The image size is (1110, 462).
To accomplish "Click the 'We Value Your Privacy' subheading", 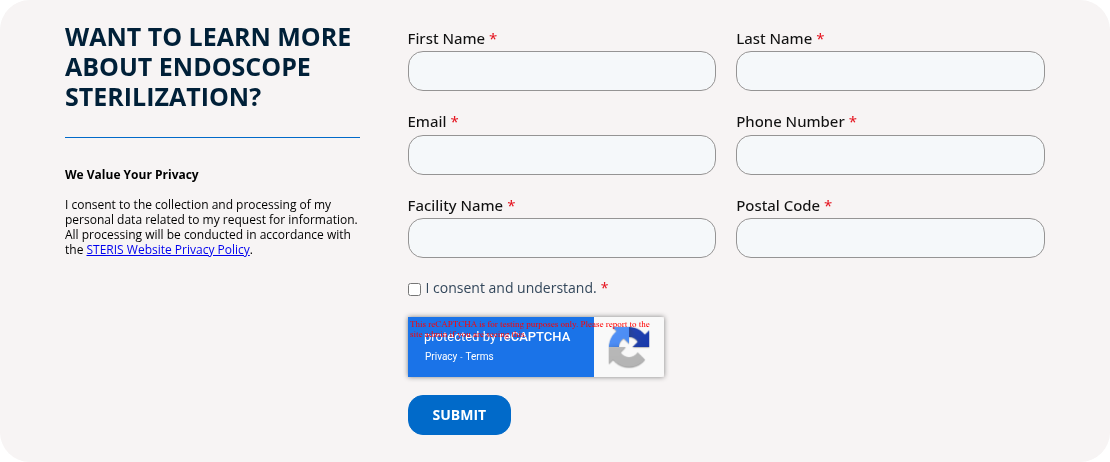I will click(x=132, y=175).
